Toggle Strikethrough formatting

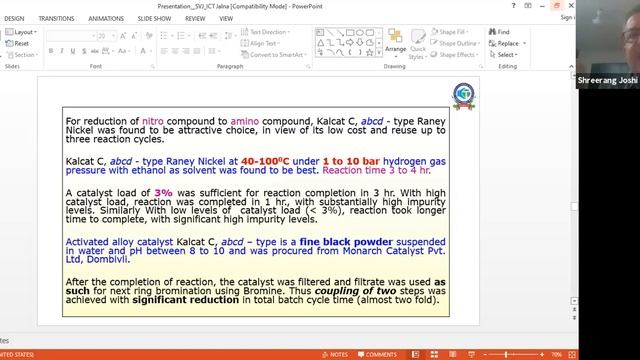(95, 51)
